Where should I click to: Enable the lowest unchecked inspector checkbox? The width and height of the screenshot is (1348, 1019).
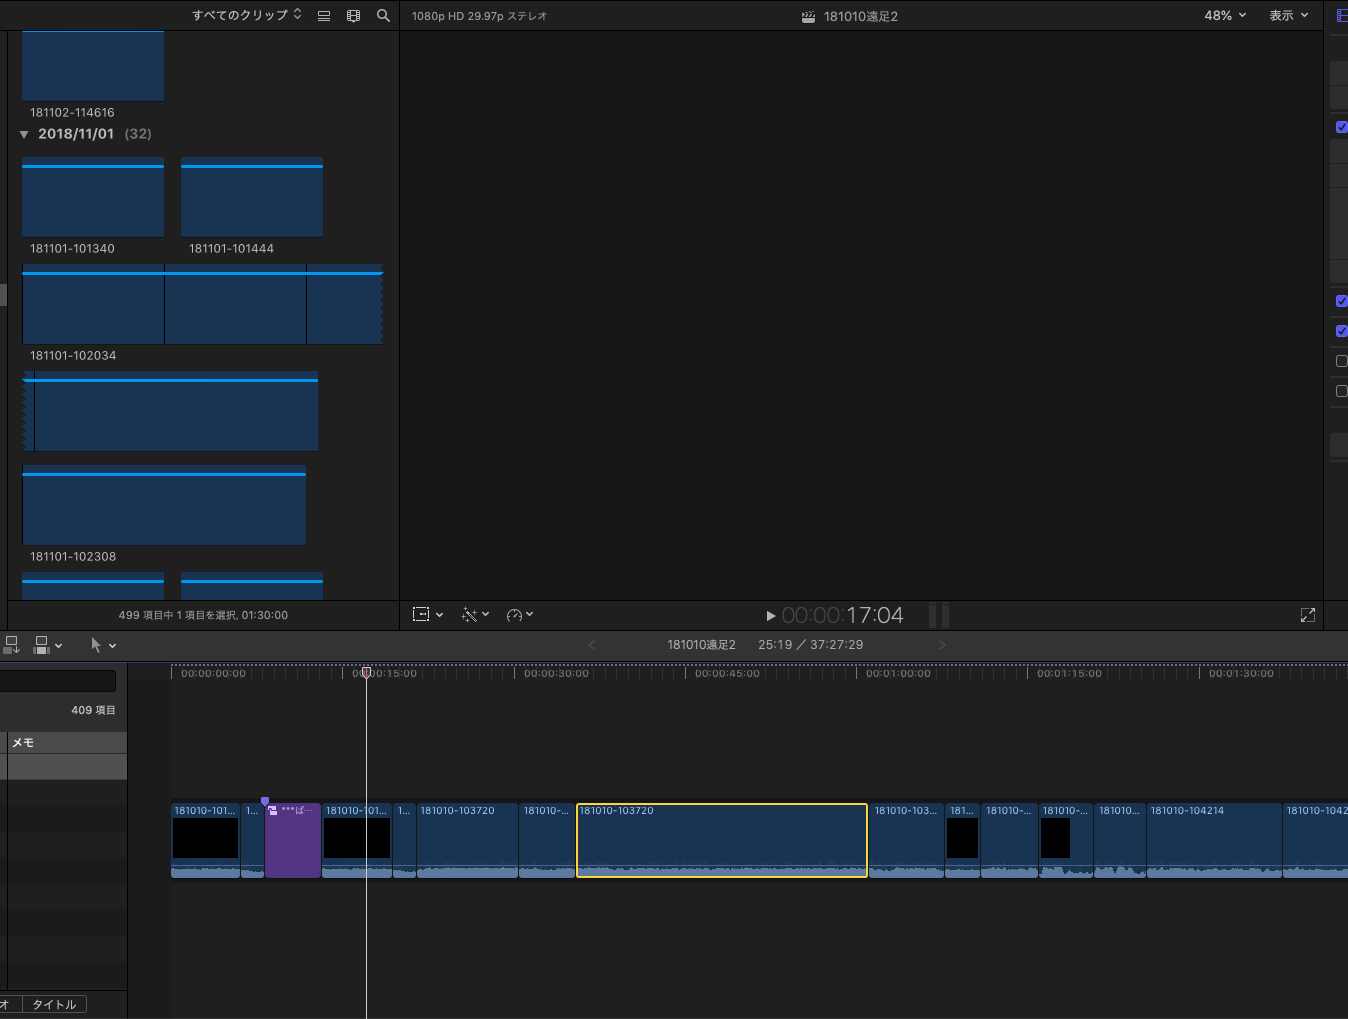(x=1341, y=391)
